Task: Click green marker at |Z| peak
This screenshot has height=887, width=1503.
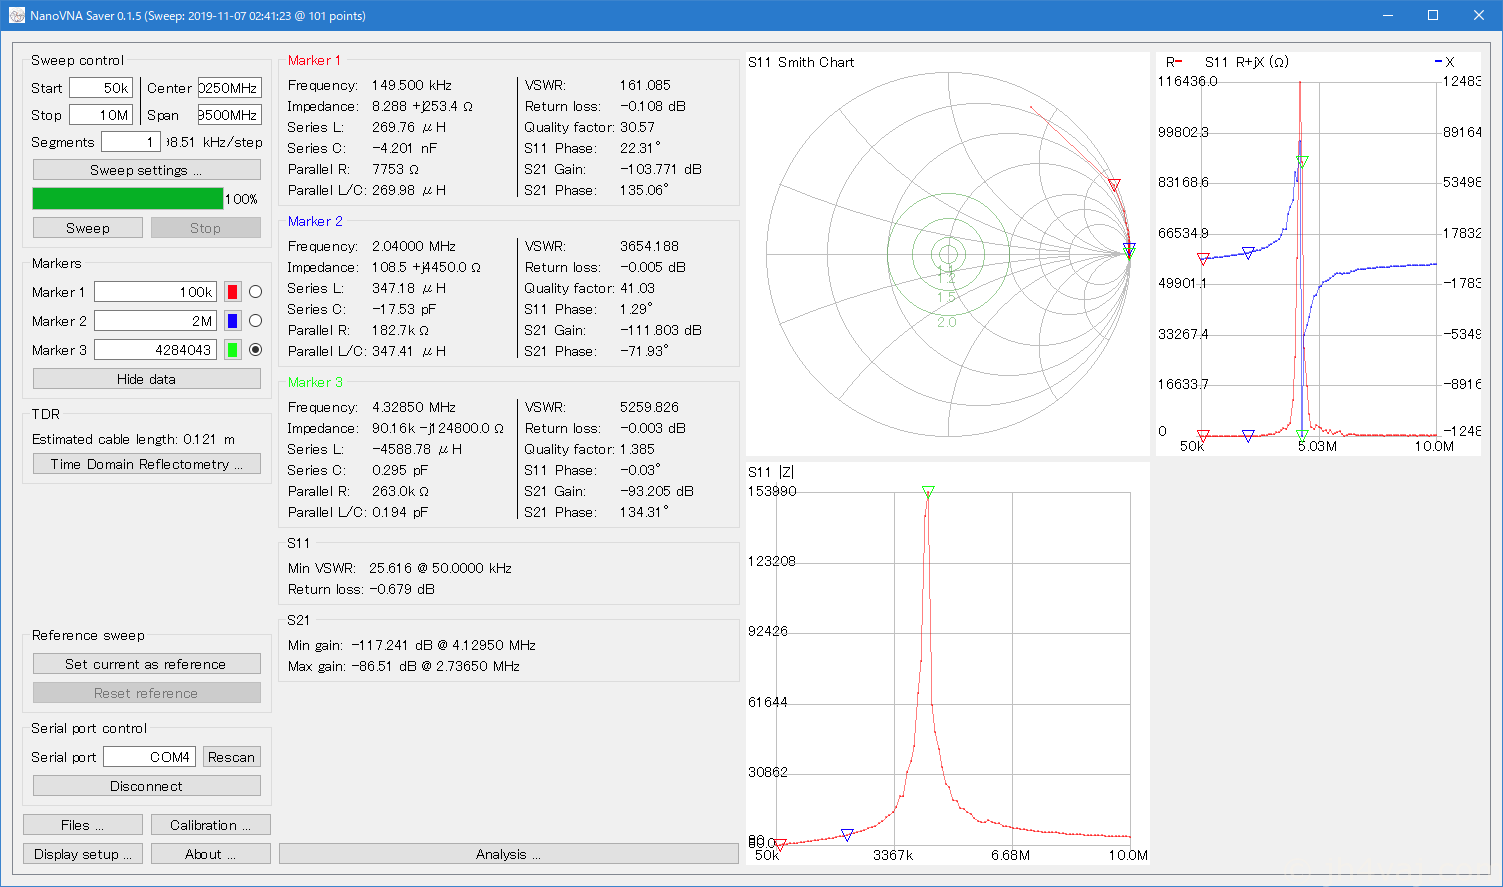Action: pos(928,491)
